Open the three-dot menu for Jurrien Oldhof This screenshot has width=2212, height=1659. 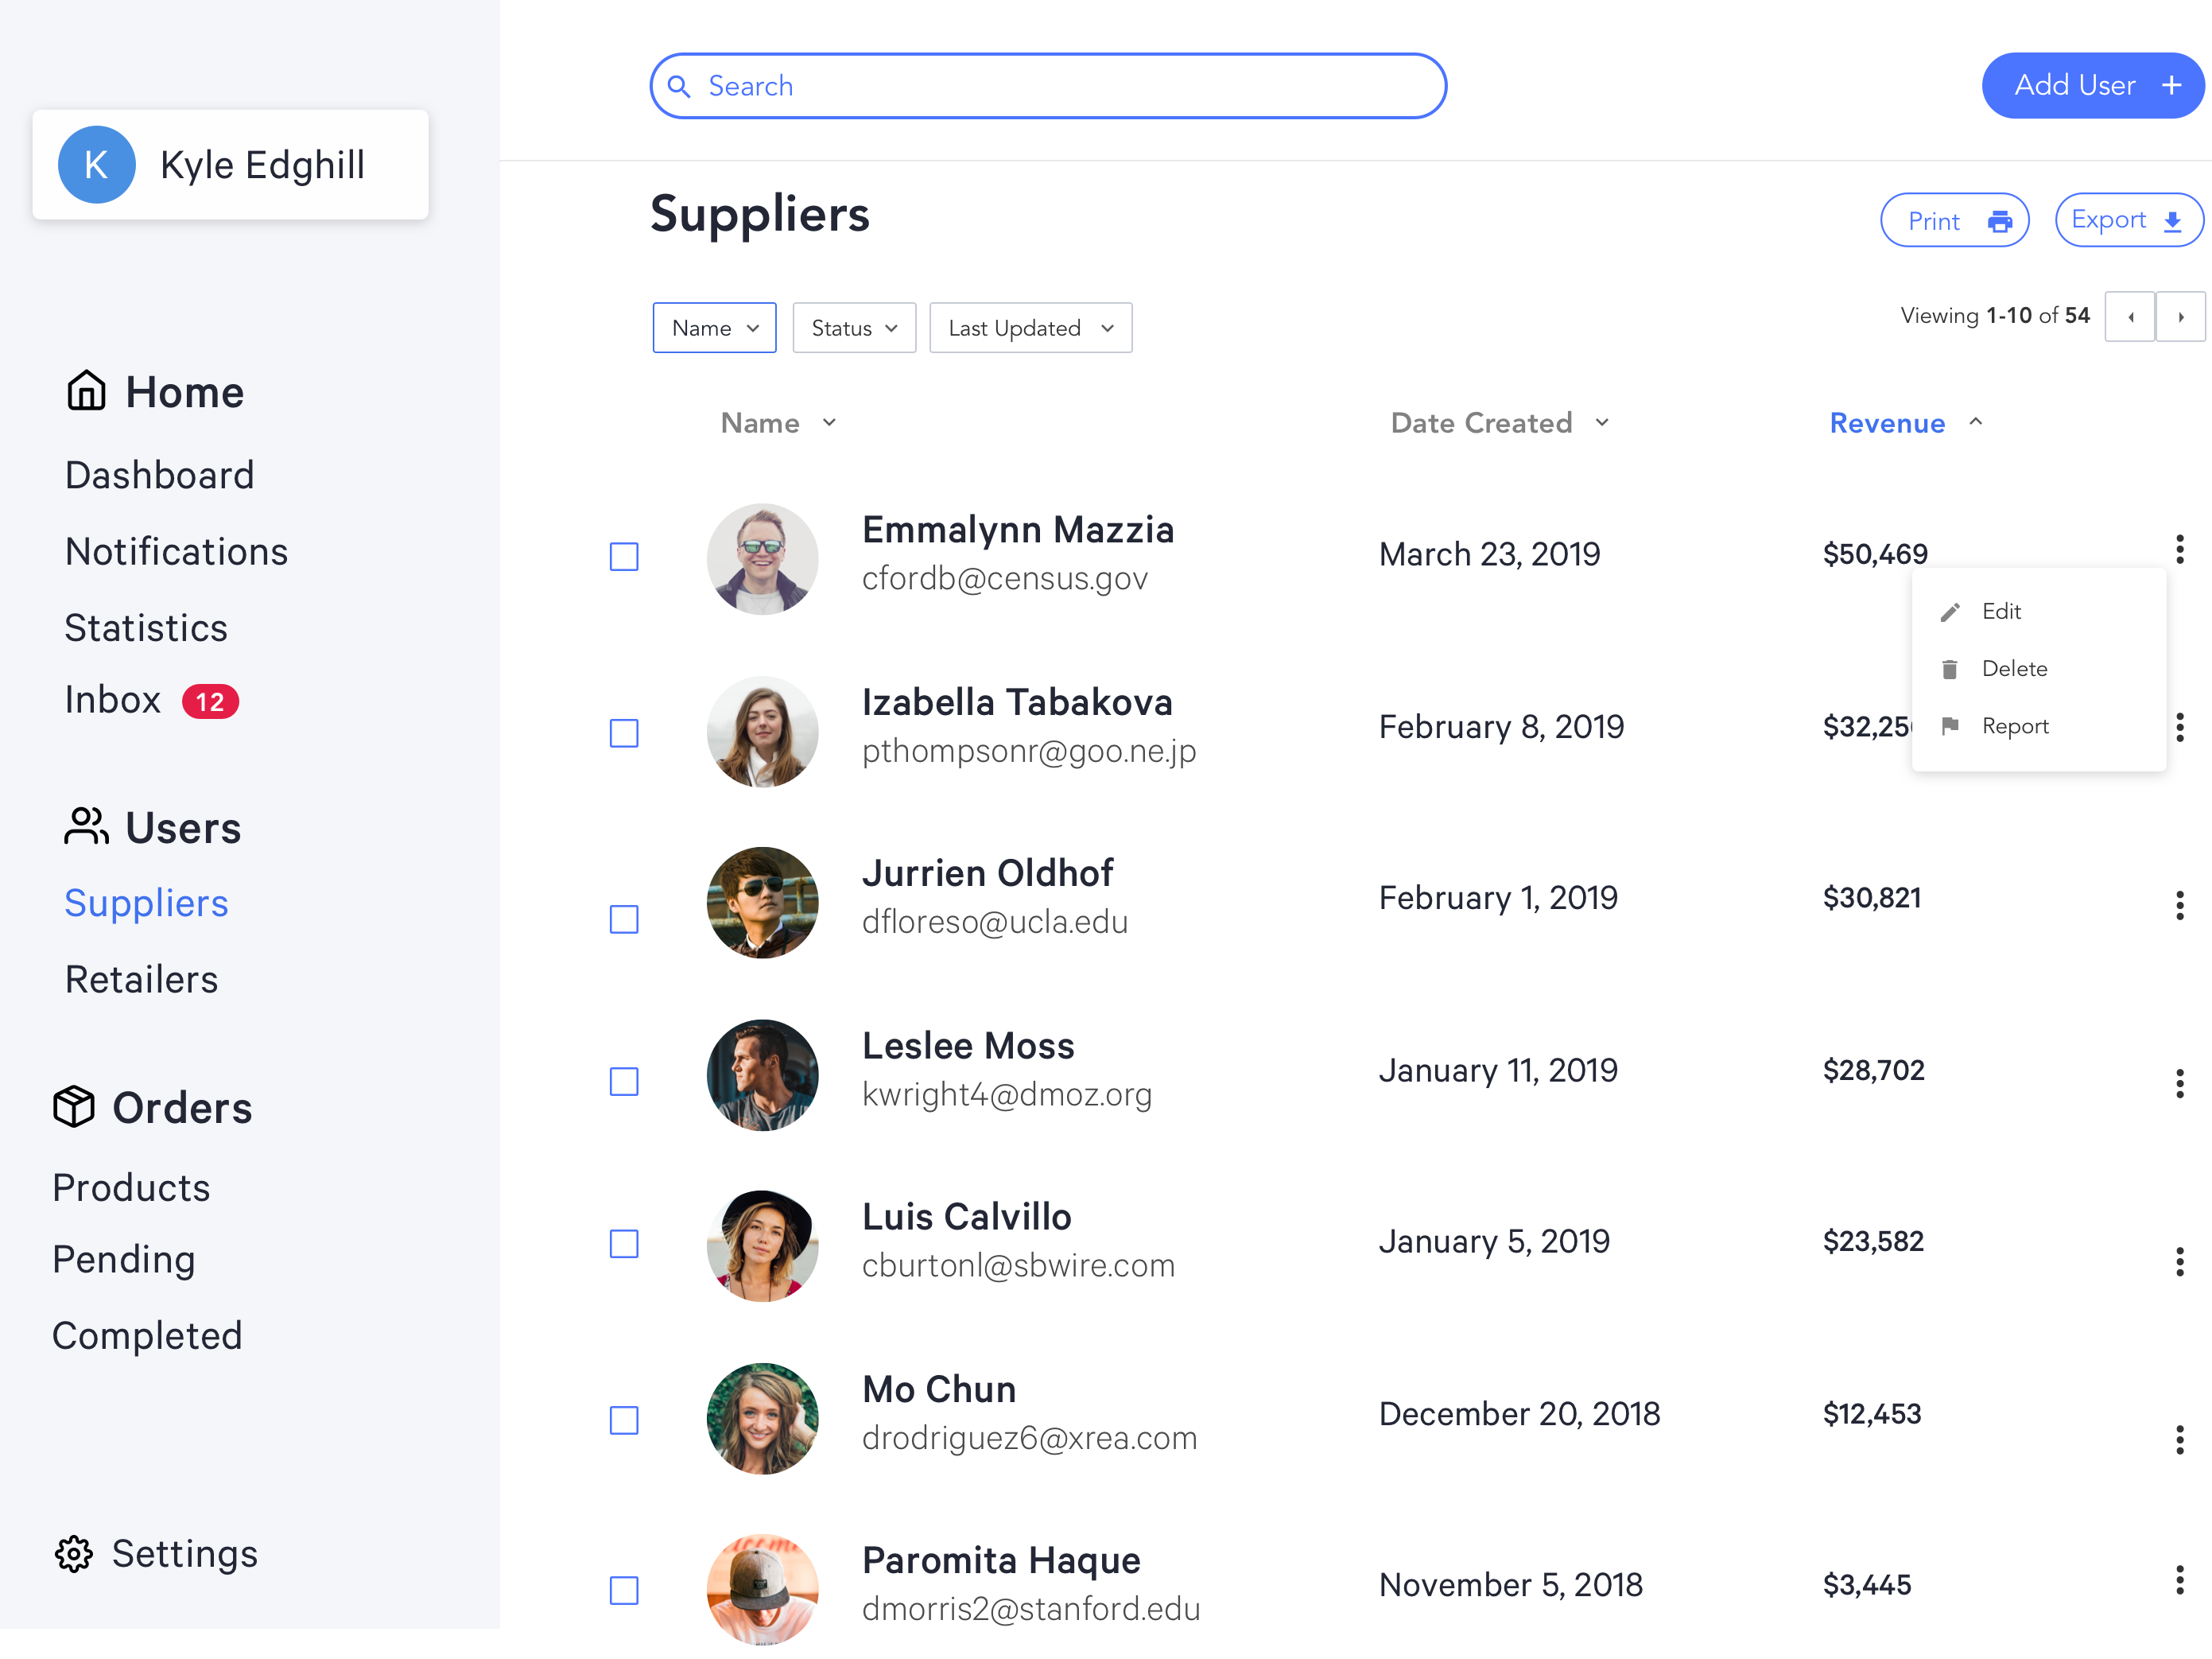pyautogui.click(x=2180, y=905)
